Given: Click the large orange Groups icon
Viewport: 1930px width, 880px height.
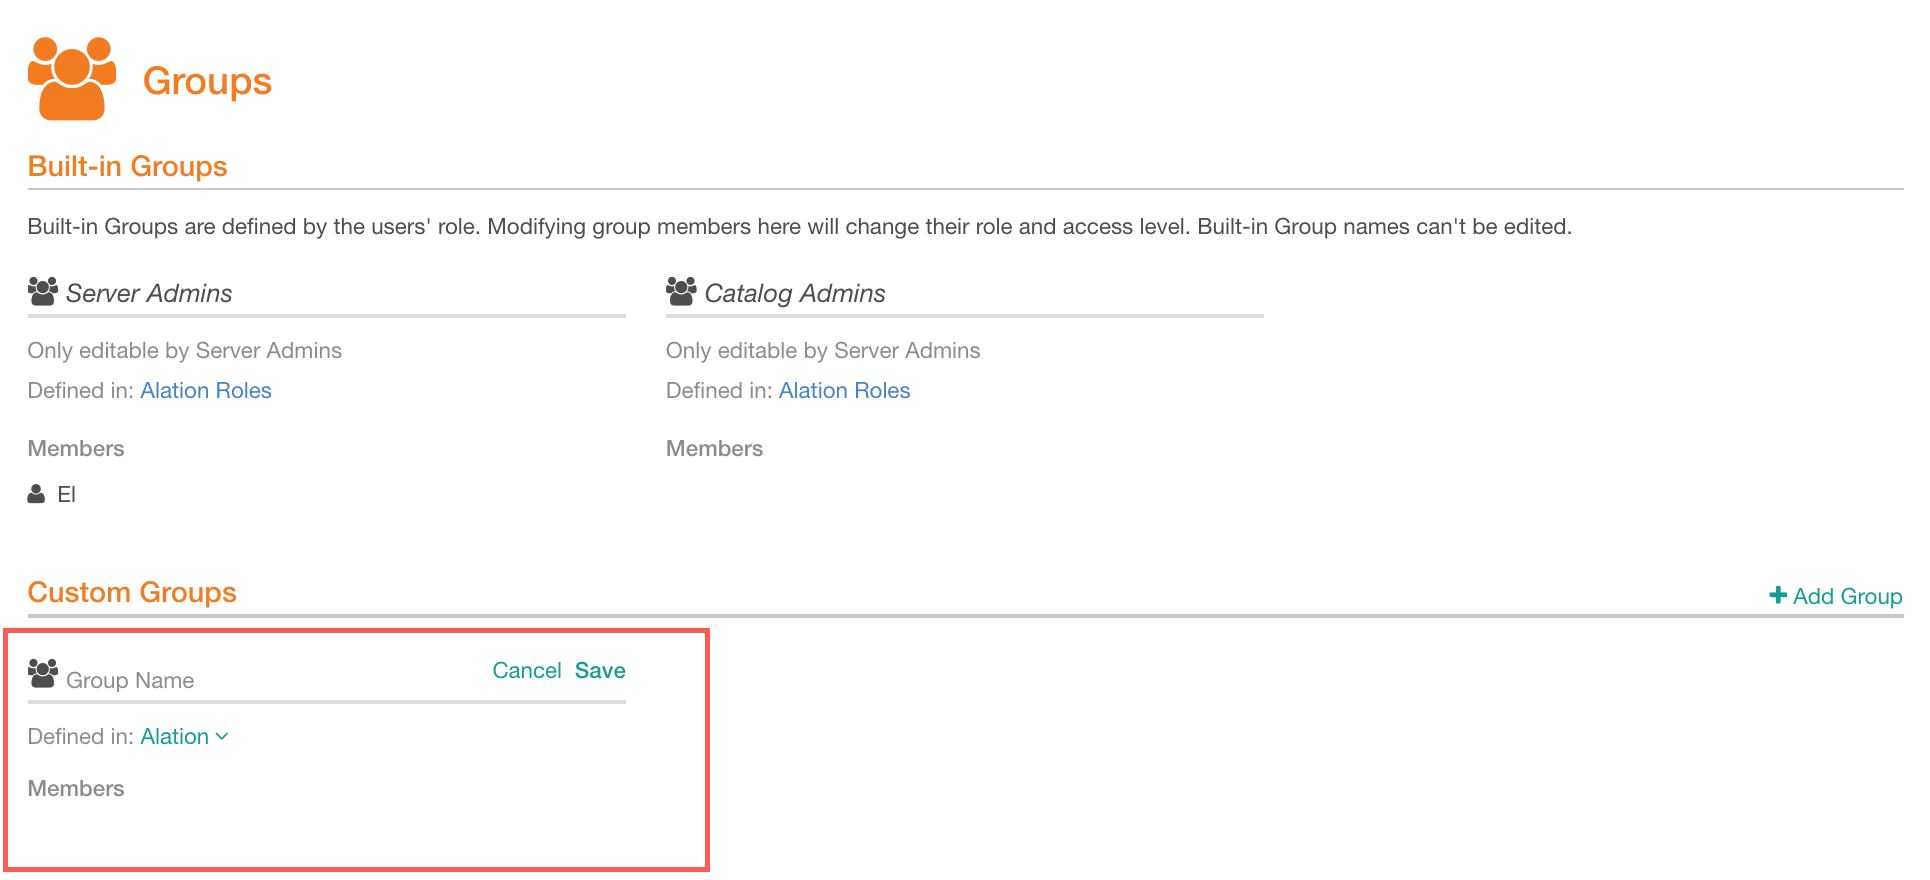Looking at the screenshot, I should pos(72,79).
